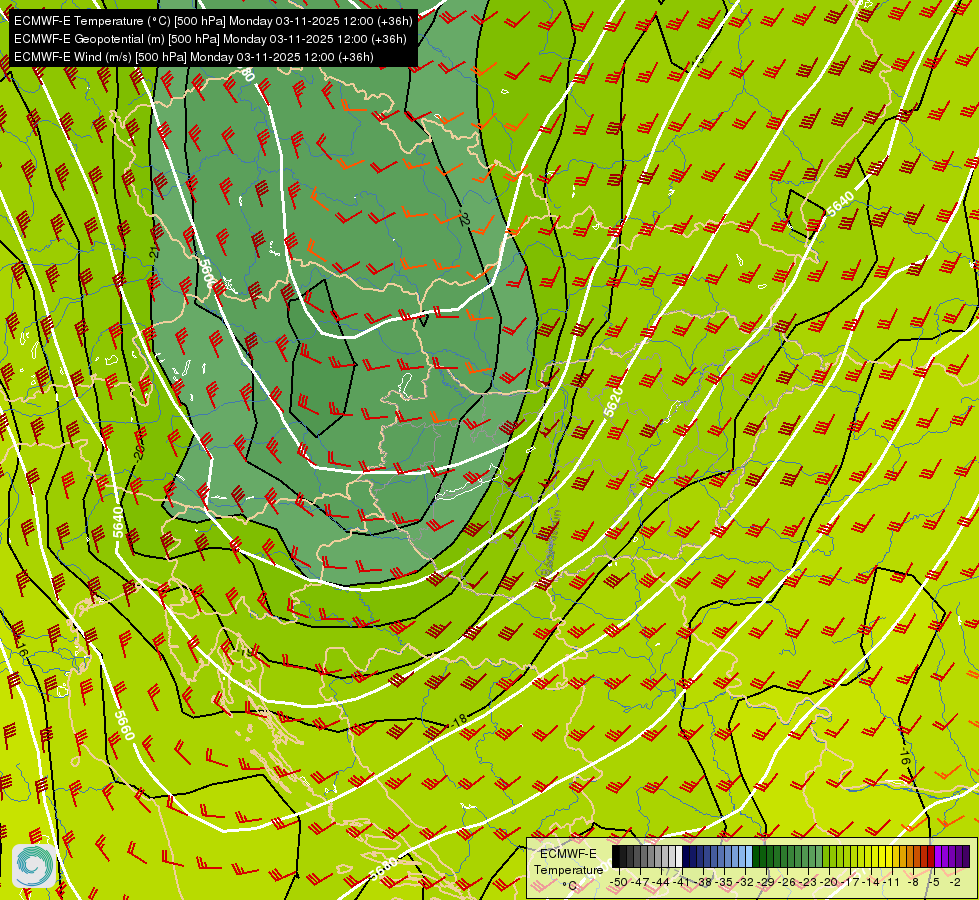The height and width of the screenshot is (900, 979).
Task: Click the -14 legend scale value
Action: pos(871,882)
